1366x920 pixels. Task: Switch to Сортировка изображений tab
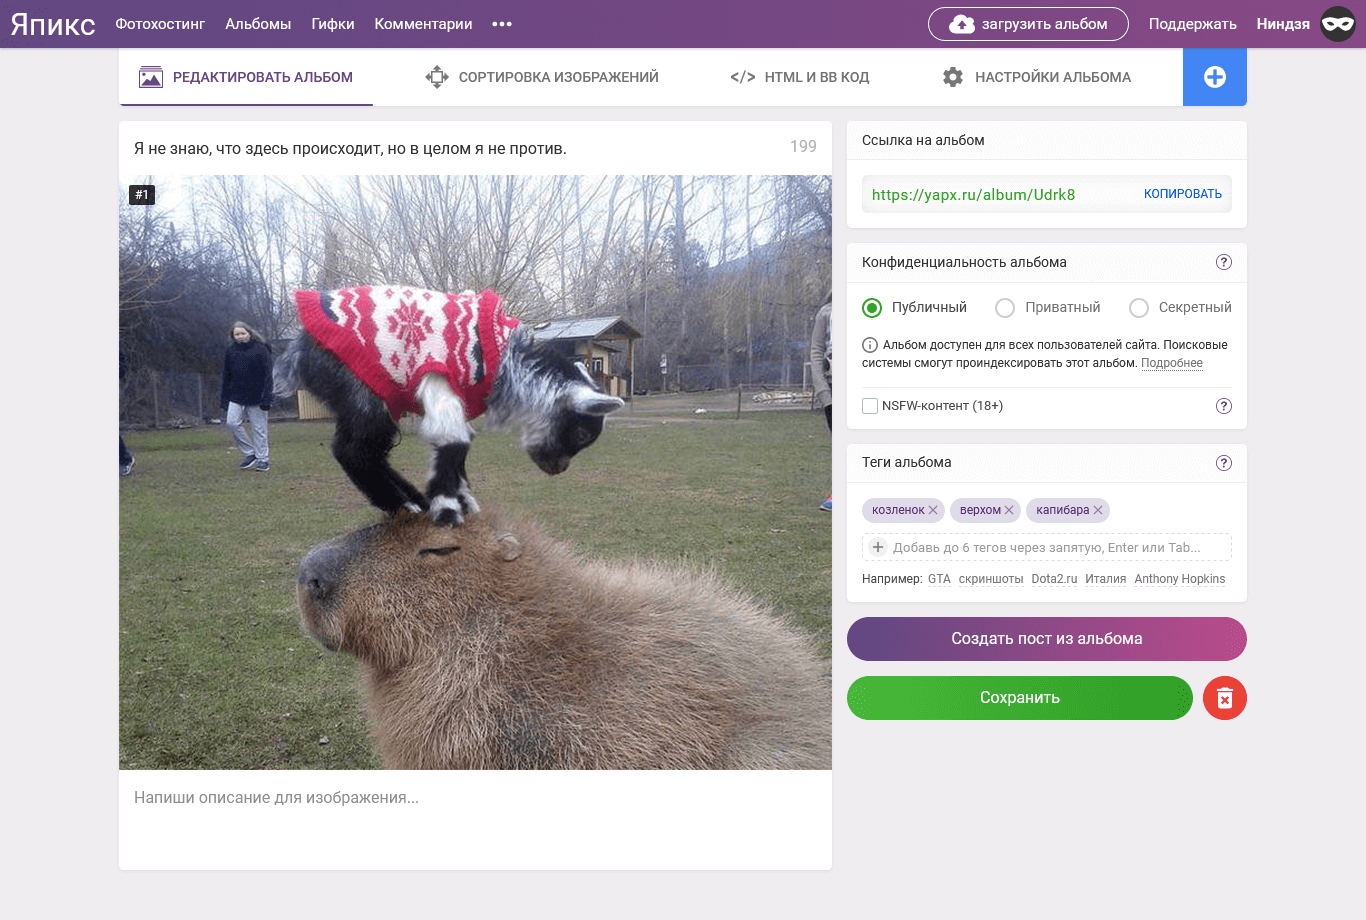pyautogui.click(x=542, y=77)
